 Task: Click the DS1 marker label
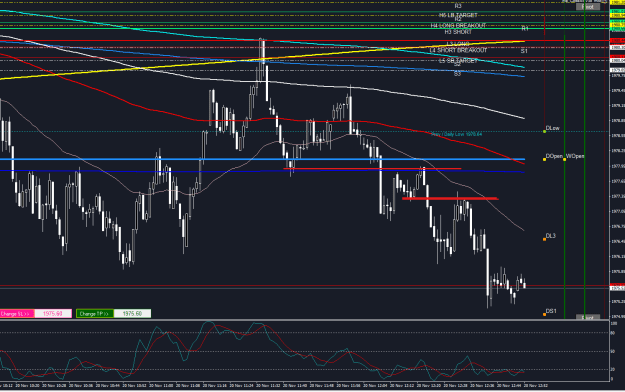(x=551, y=311)
